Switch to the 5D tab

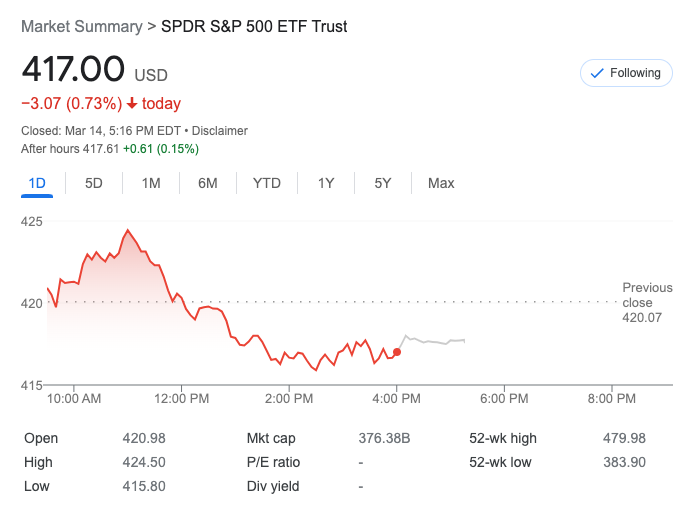point(94,183)
